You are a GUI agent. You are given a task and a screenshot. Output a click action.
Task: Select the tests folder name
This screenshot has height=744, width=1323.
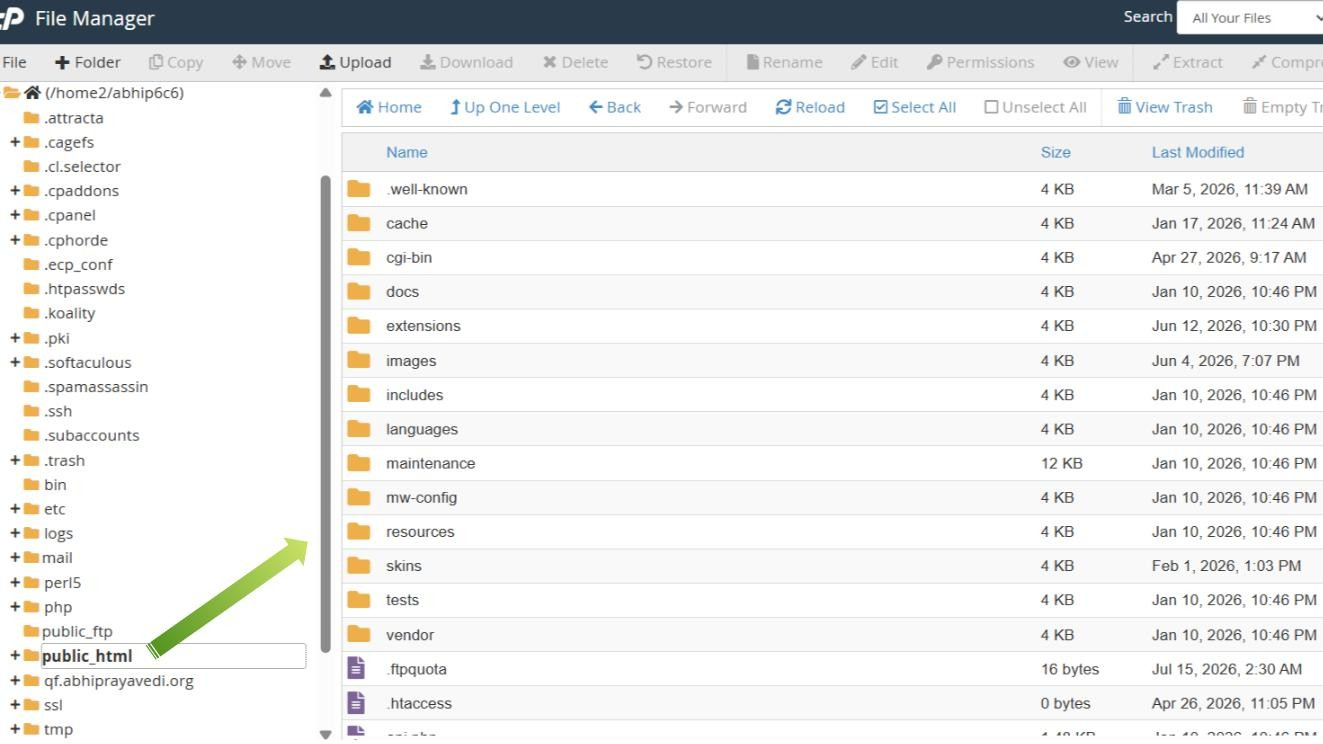[403, 600]
